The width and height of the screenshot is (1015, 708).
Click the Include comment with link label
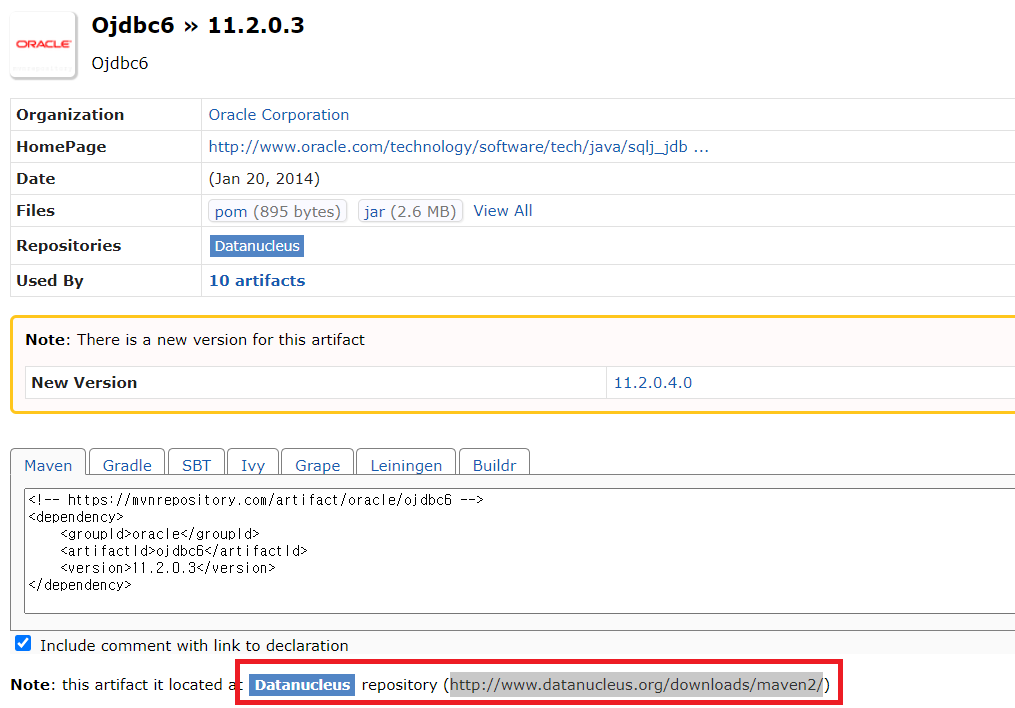click(194, 645)
